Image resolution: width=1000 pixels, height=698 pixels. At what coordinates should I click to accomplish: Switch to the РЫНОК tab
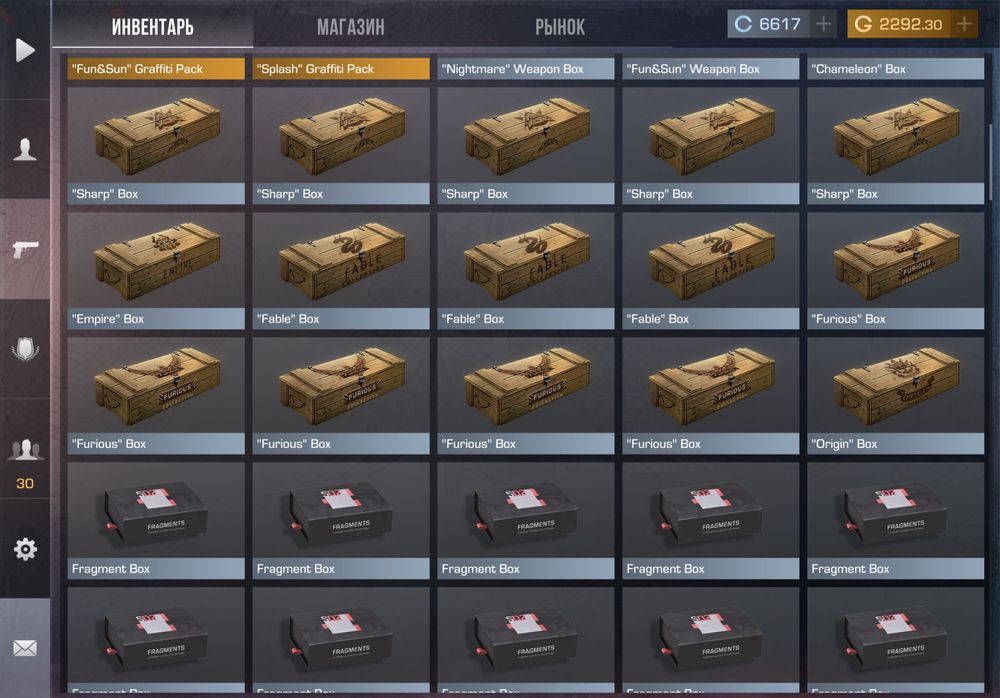560,27
